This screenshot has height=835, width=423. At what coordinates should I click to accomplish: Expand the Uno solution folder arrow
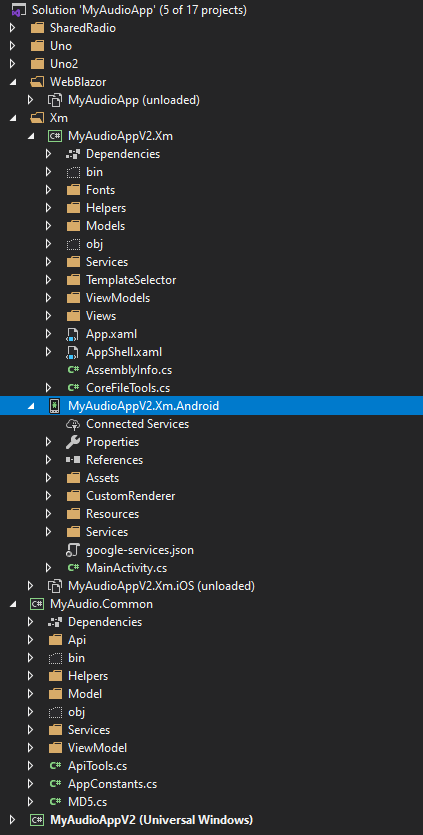coord(13,46)
